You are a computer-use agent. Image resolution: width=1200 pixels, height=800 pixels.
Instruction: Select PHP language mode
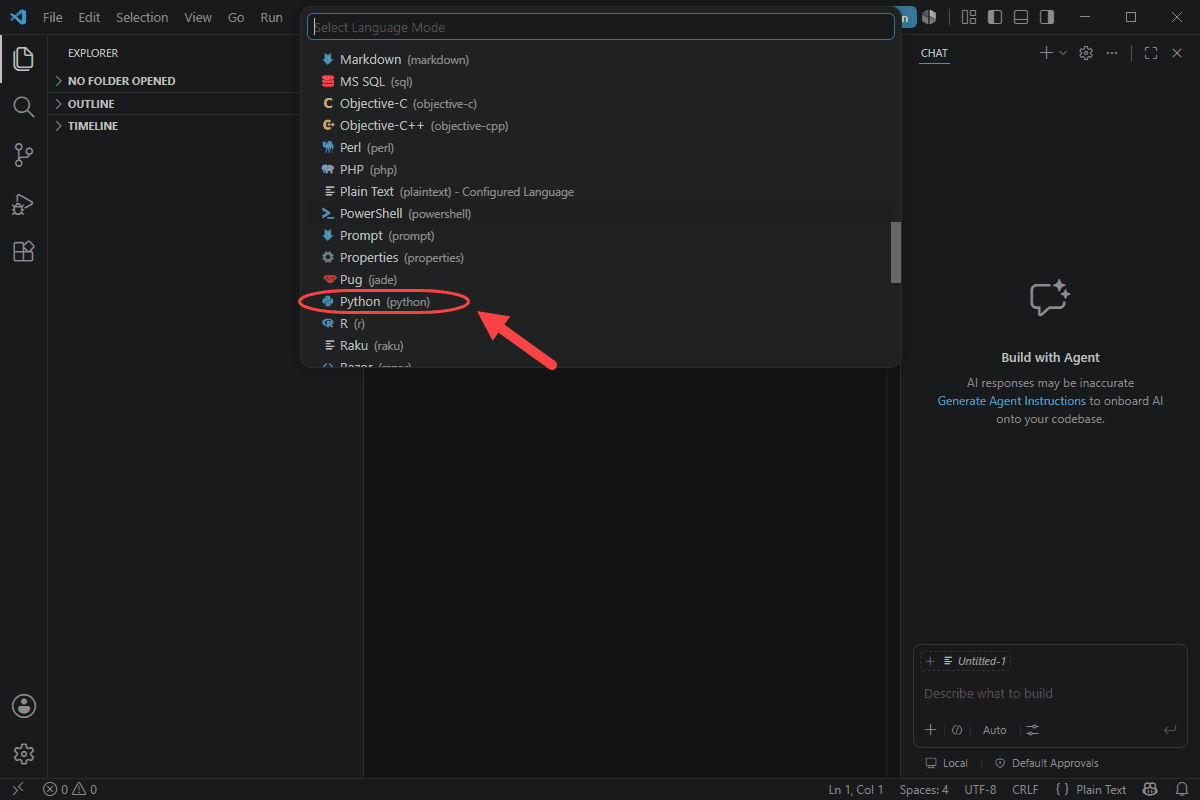click(600, 170)
